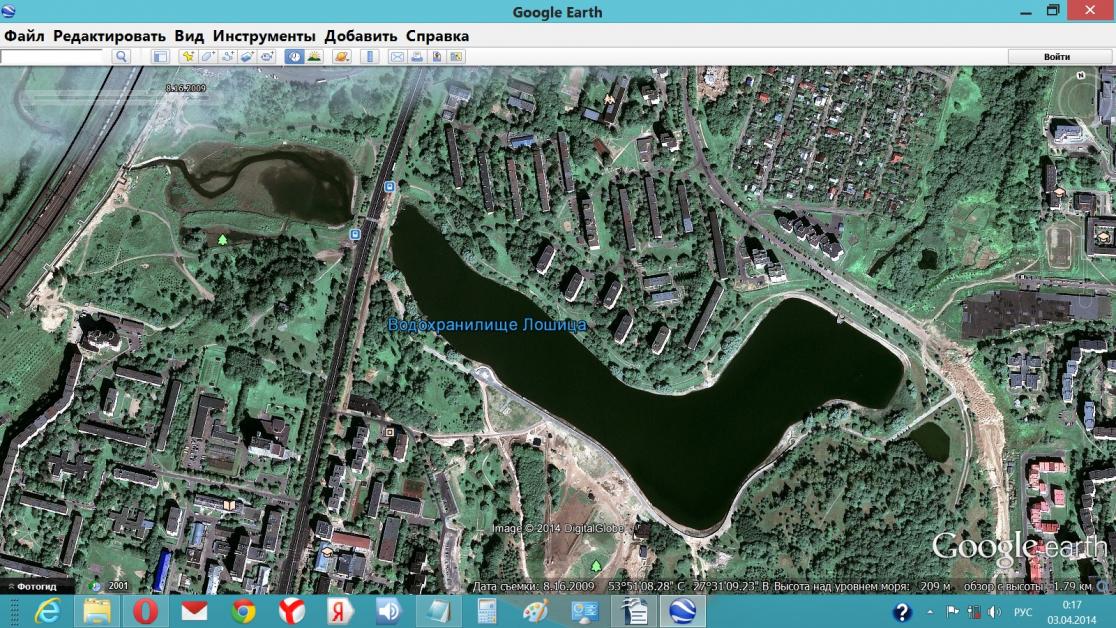
Task: Click the Фотогид button on map
Action: click(37, 585)
